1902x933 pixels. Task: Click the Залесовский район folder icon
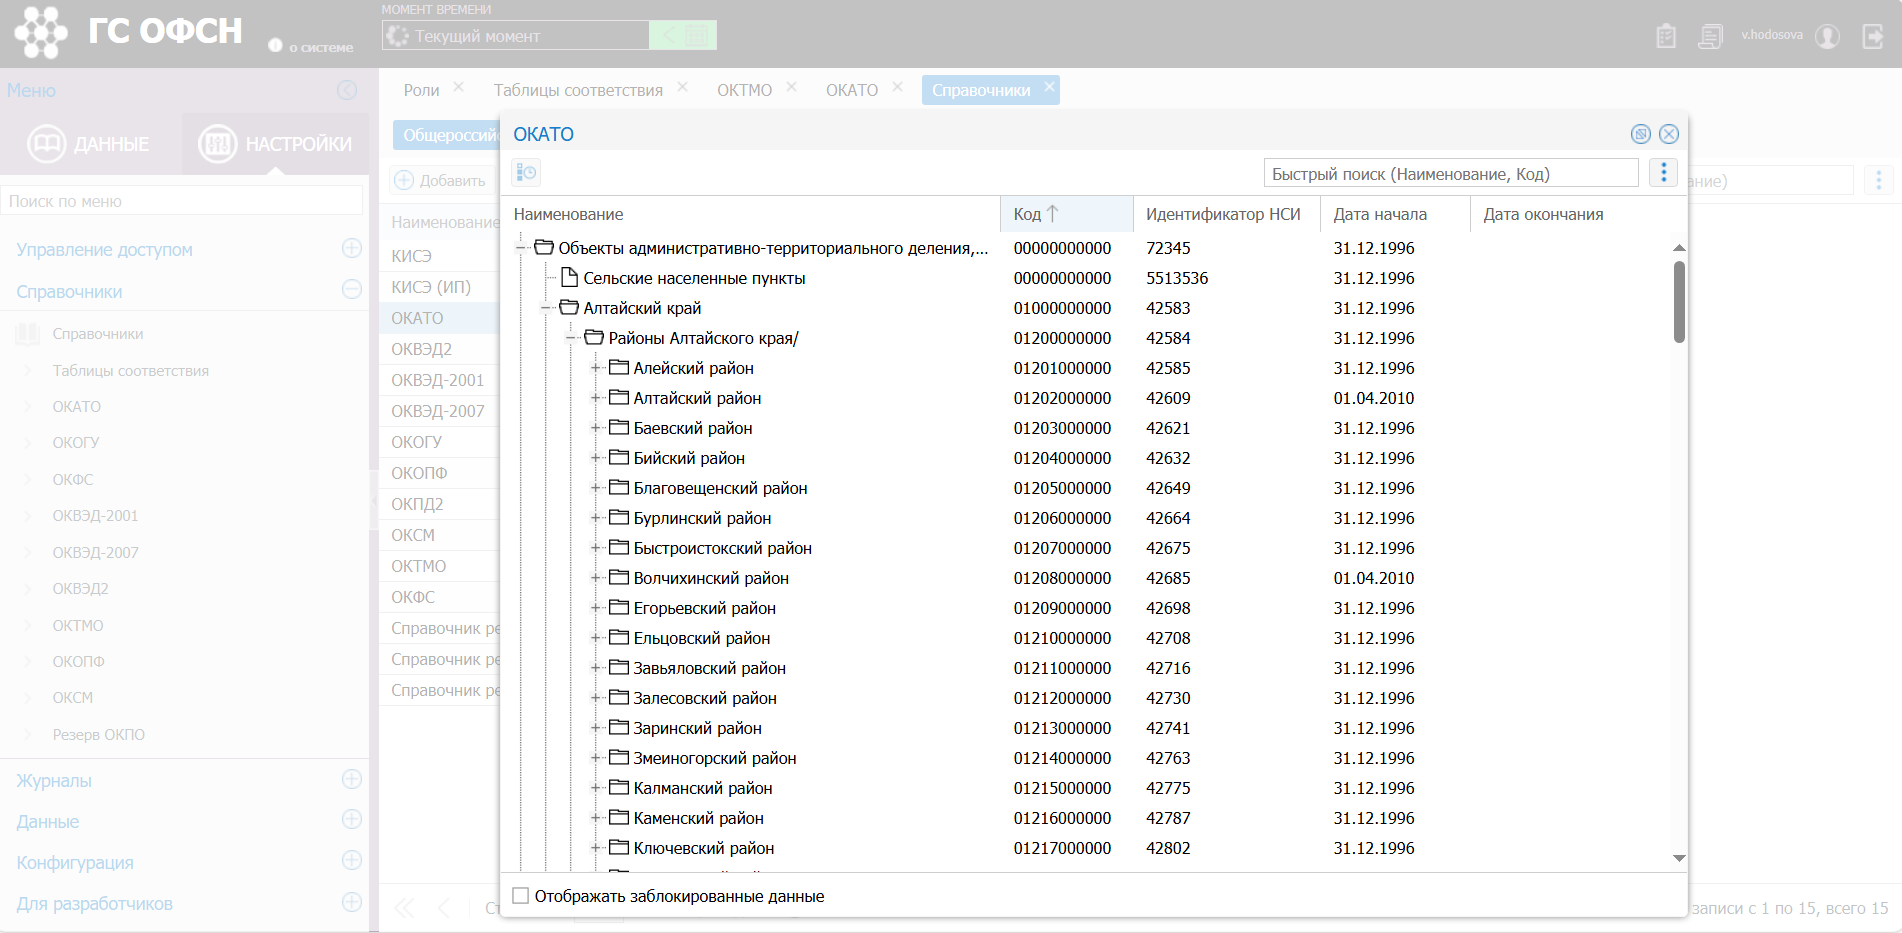pos(619,697)
